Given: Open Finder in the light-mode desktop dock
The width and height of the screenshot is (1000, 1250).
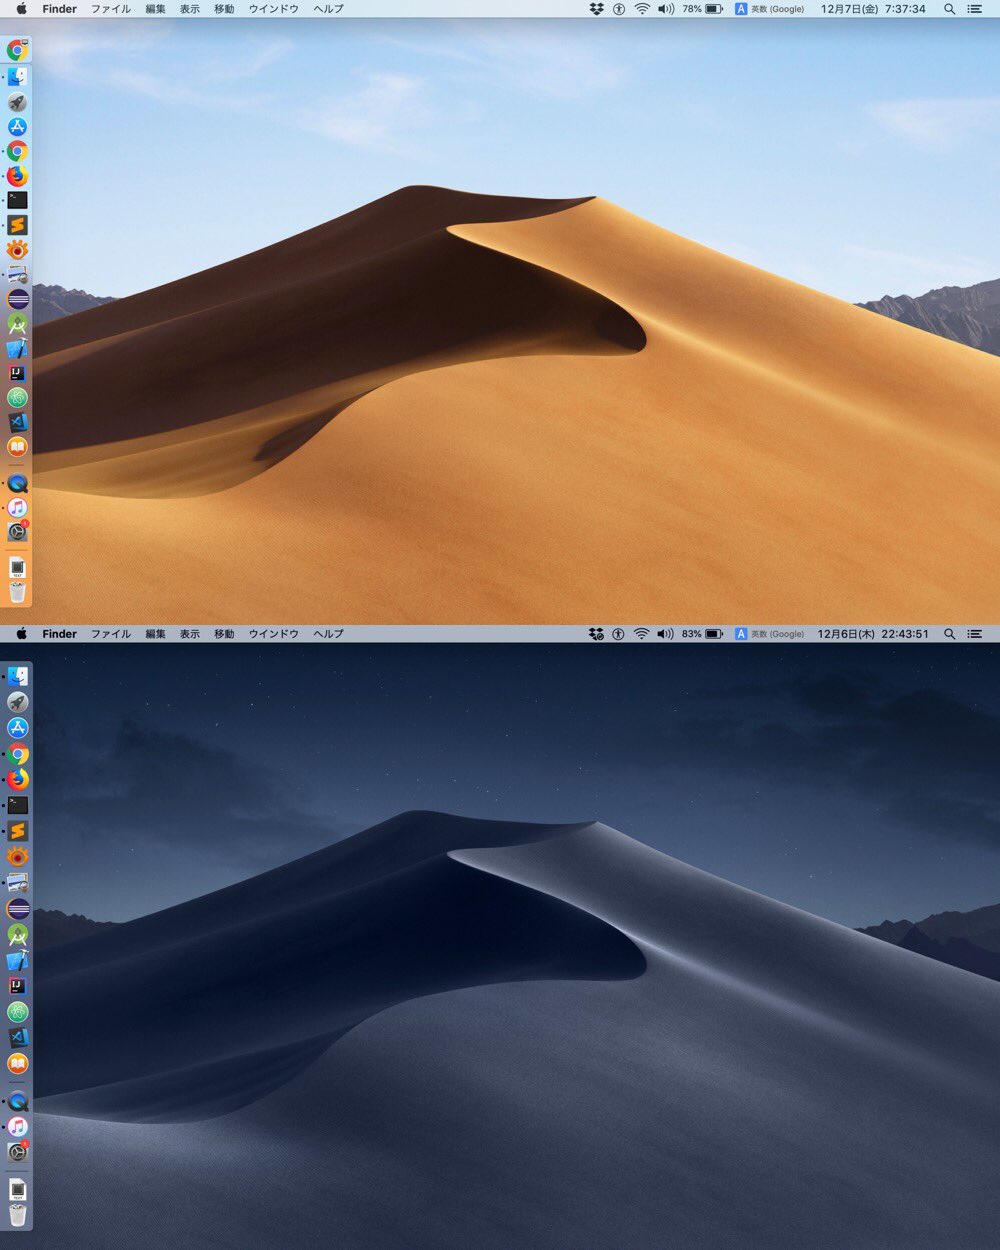Looking at the screenshot, I should [17, 77].
